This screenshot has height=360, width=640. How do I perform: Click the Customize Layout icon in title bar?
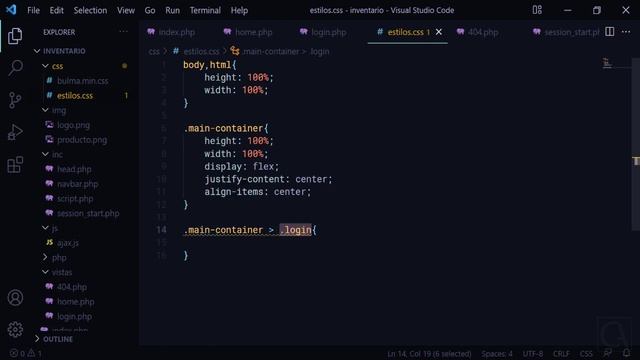[x=537, y=10]
